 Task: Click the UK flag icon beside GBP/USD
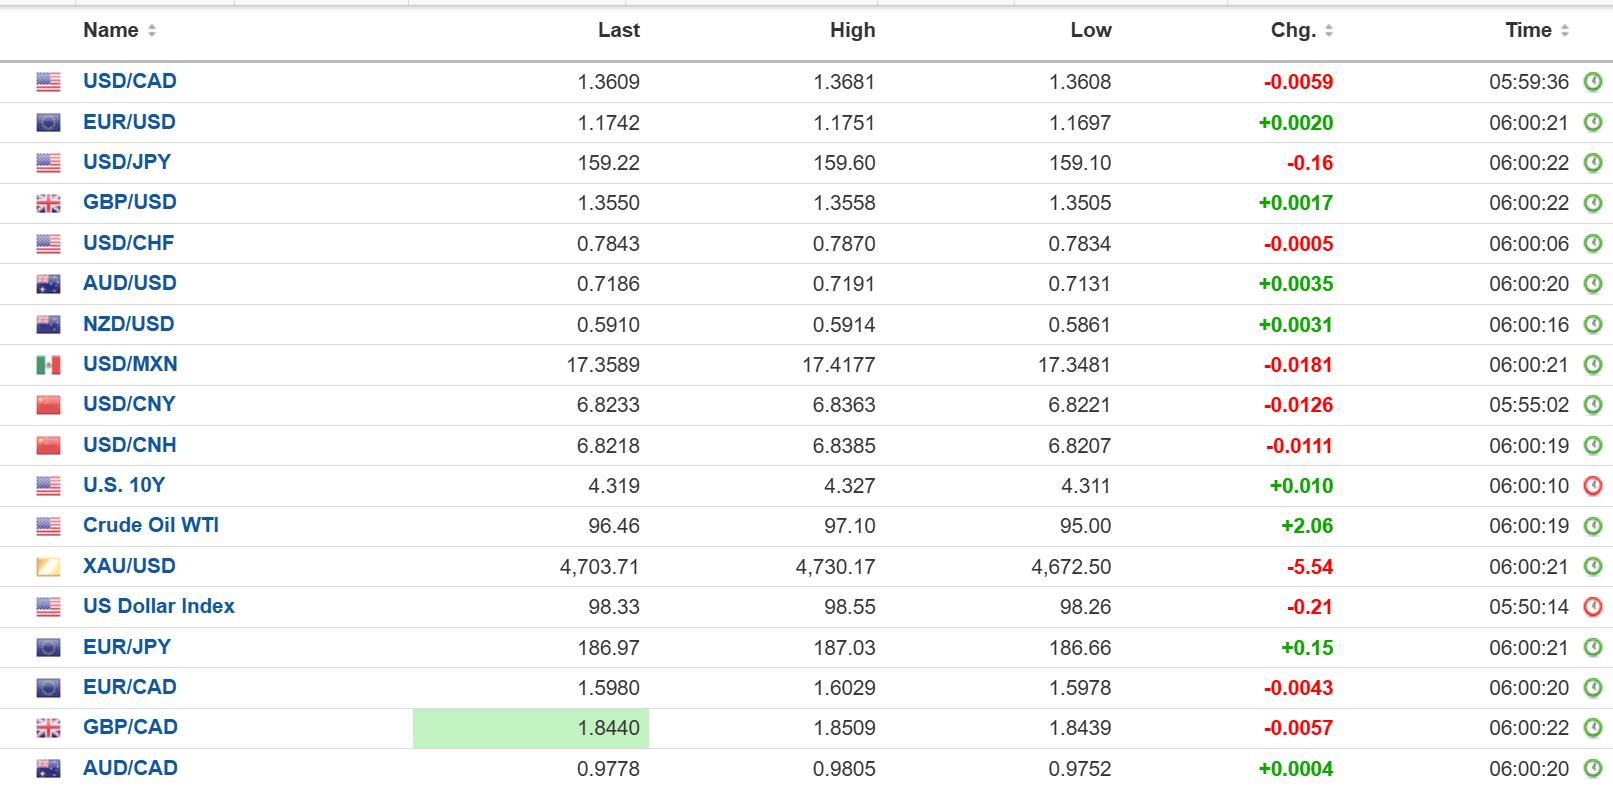pyautogui.click(x=48, y=203)
